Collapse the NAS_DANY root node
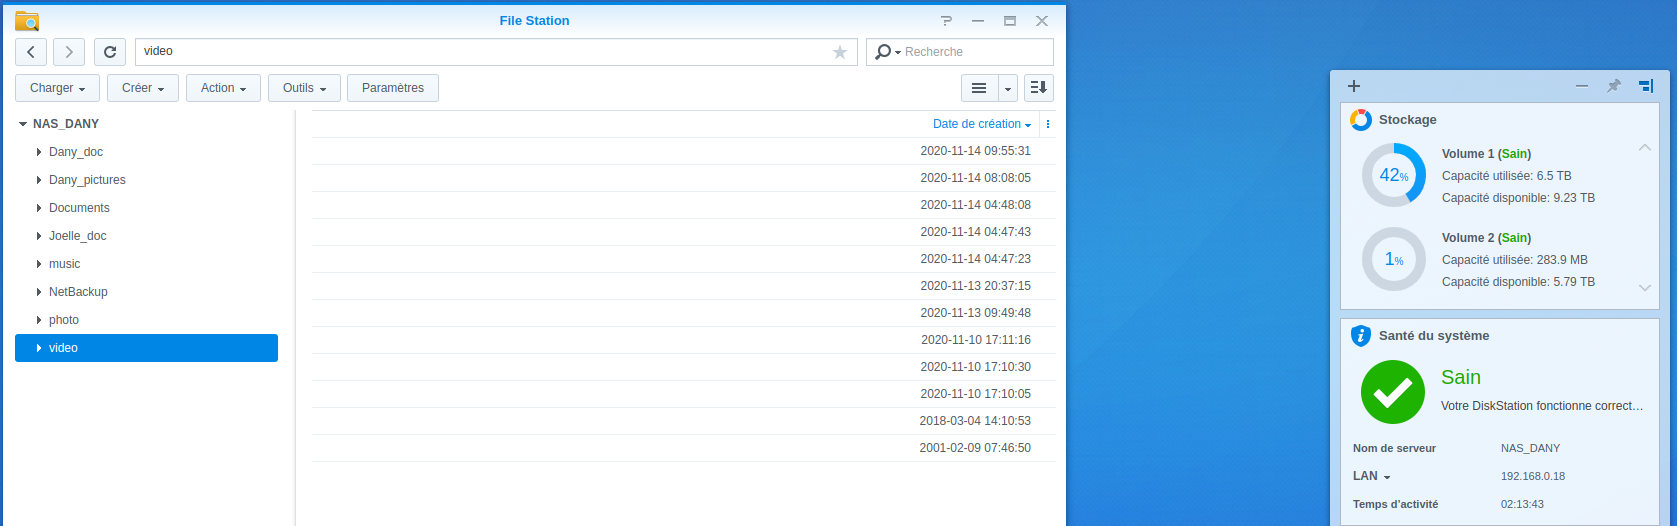The width and height of the screenshot is (1677, 526). pos(22,124)
